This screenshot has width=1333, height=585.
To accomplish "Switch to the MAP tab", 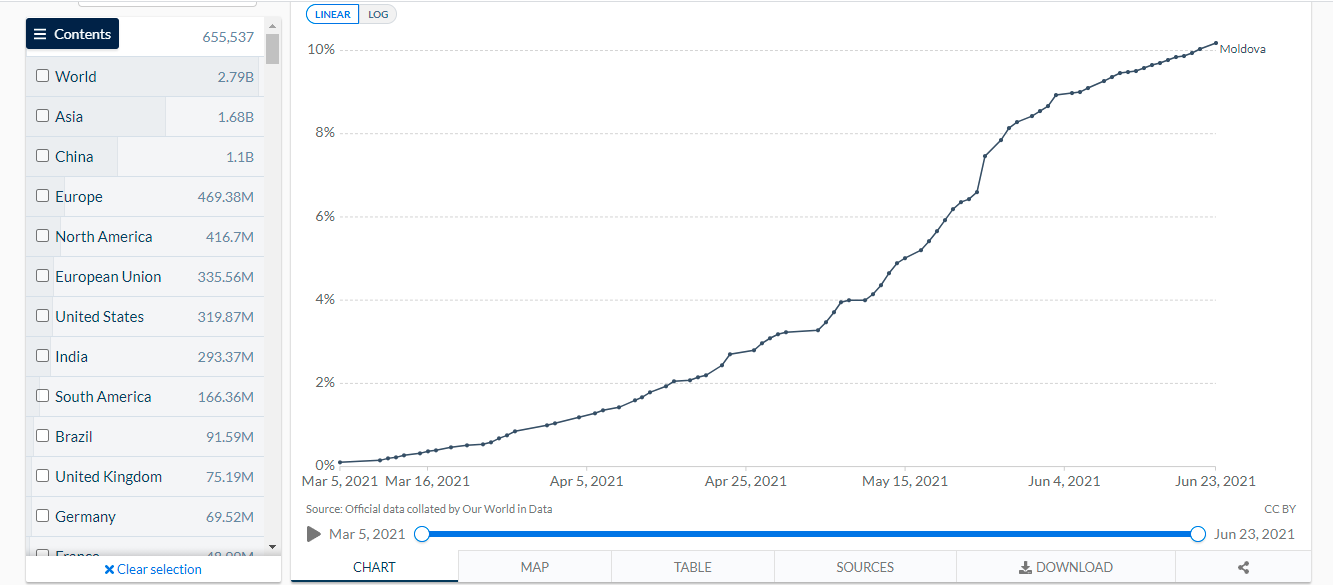I will pyautogui.click(x=535, y=567).
